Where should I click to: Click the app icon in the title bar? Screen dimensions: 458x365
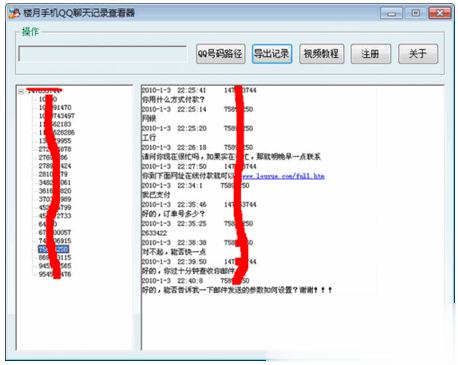click(x=14, y=13)
